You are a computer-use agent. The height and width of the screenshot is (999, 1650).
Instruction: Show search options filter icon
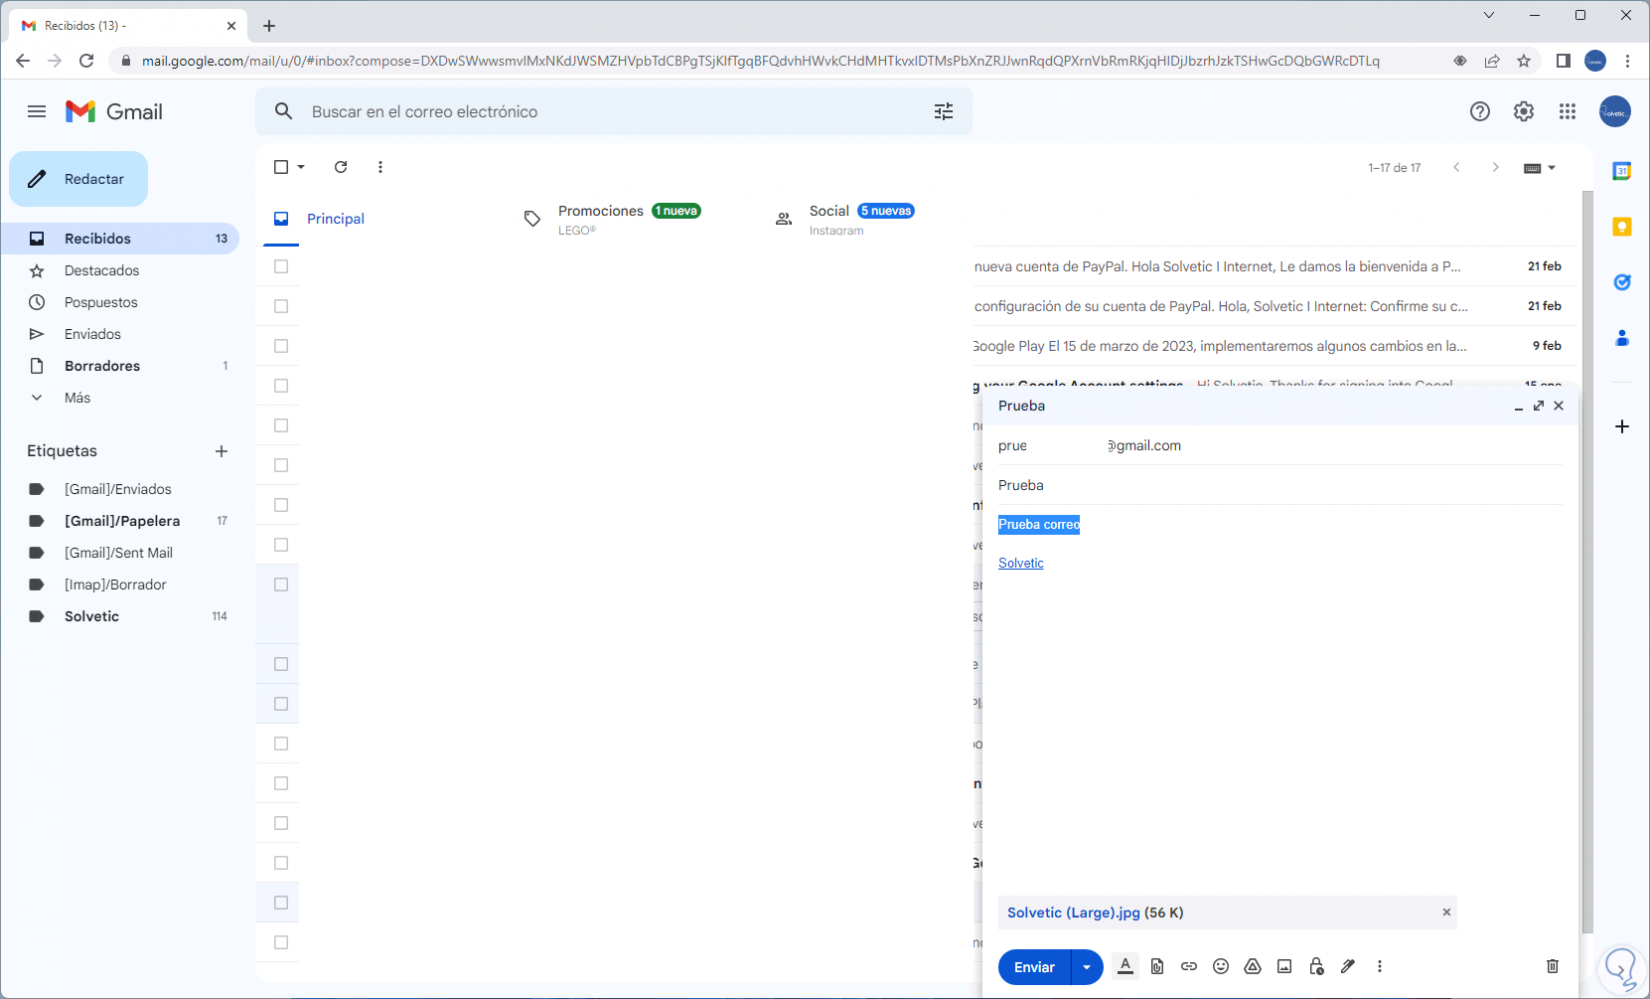pyautogui.click(x=943, y=112)
